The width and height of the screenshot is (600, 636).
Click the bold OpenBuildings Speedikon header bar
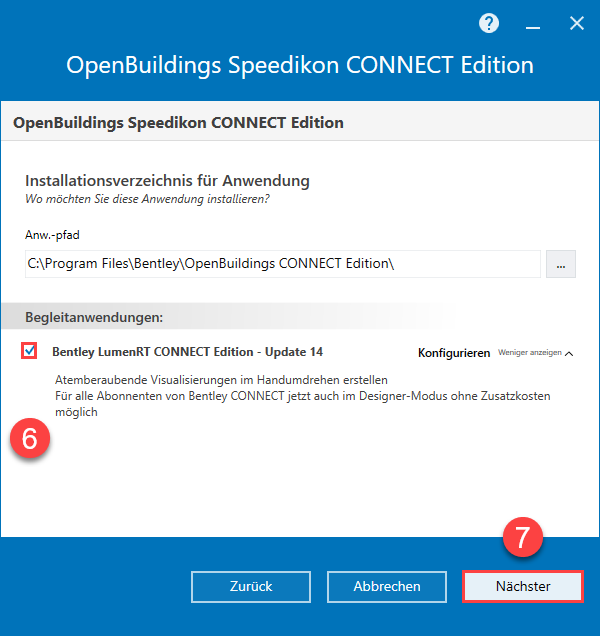178,123
